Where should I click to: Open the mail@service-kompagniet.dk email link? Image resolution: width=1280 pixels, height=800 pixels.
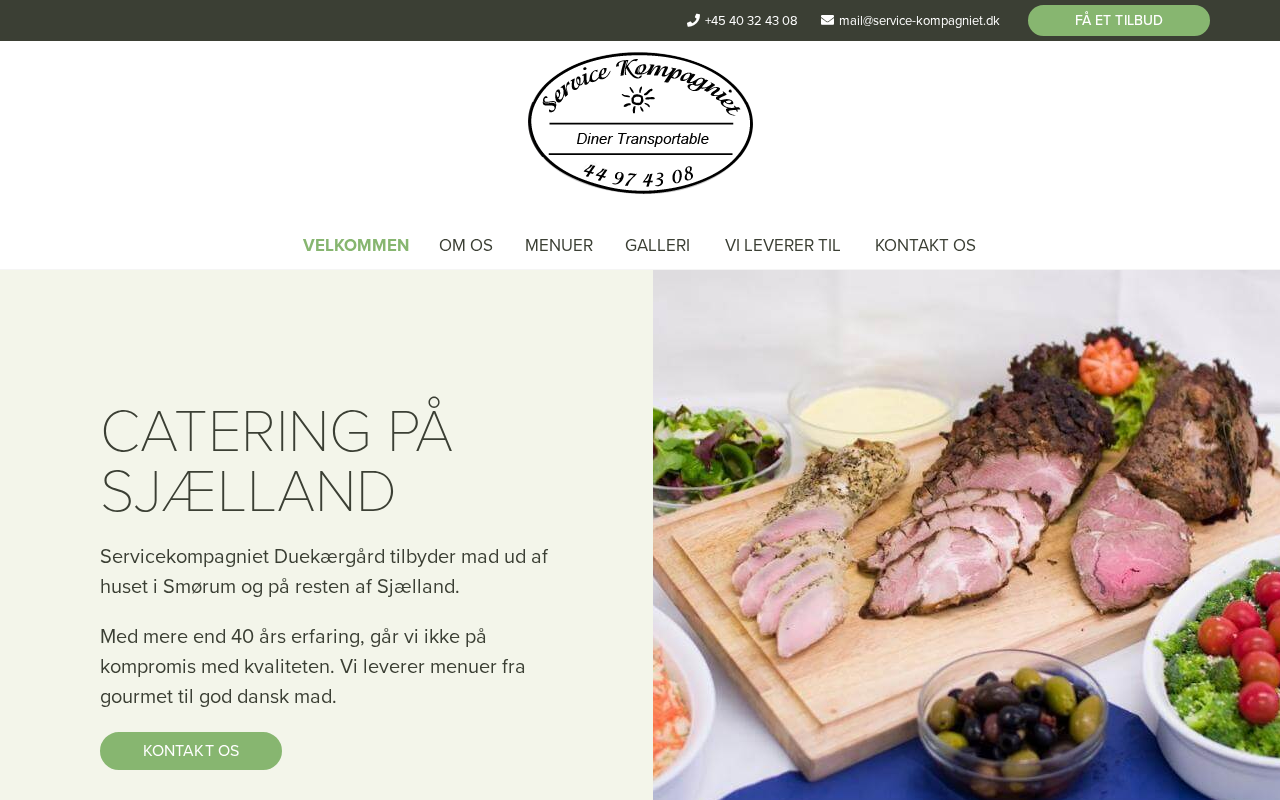[919, 21]
